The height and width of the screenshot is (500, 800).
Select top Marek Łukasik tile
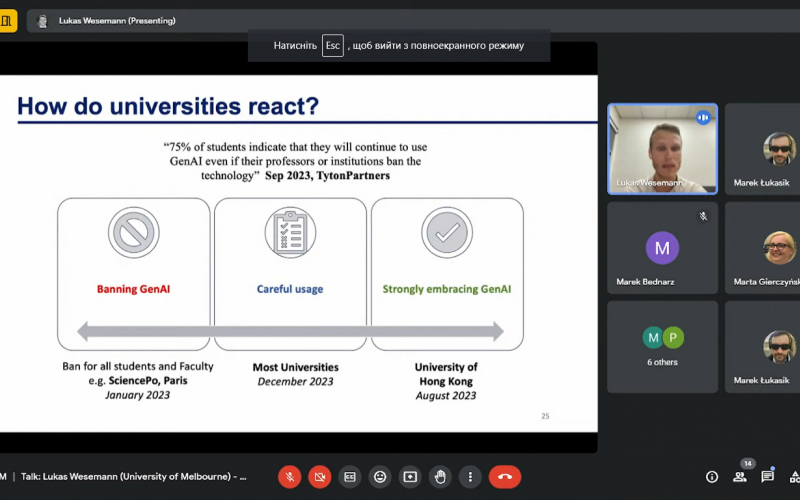(x=763, y=149)
